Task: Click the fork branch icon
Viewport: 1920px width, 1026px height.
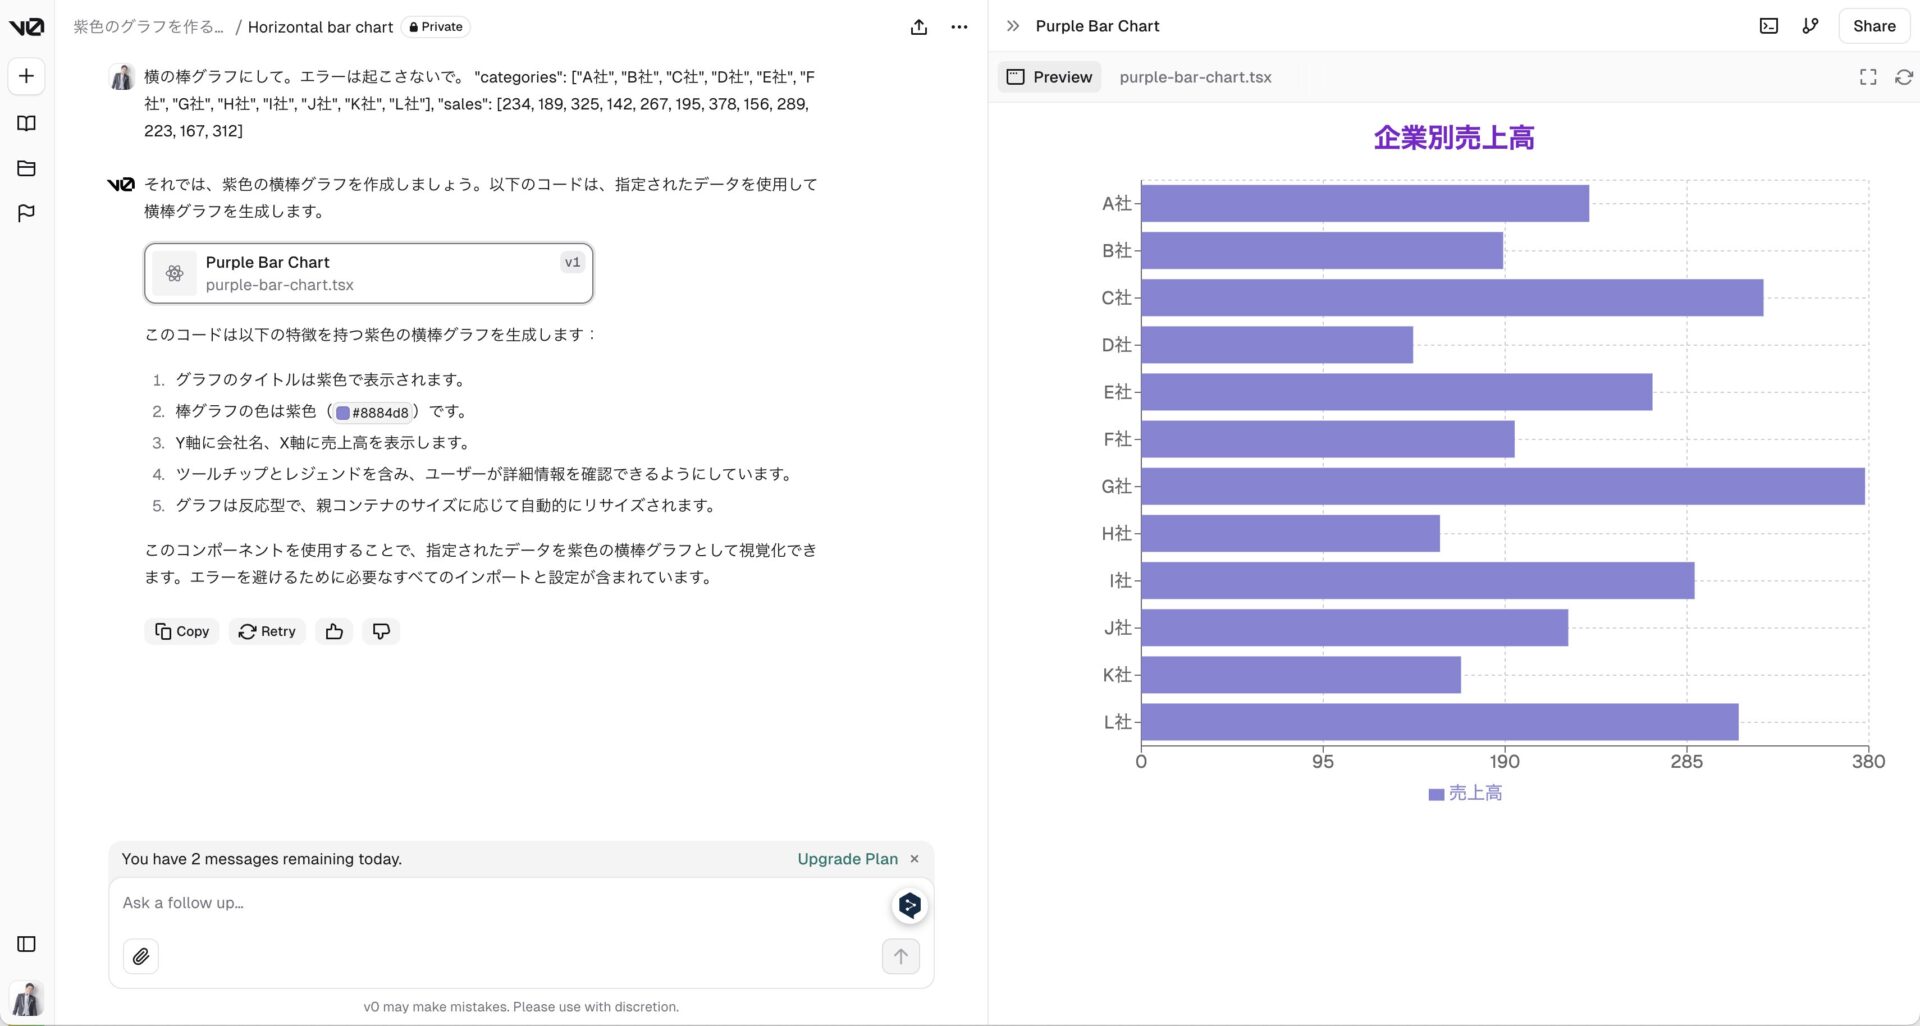Action: (1810, 26)
